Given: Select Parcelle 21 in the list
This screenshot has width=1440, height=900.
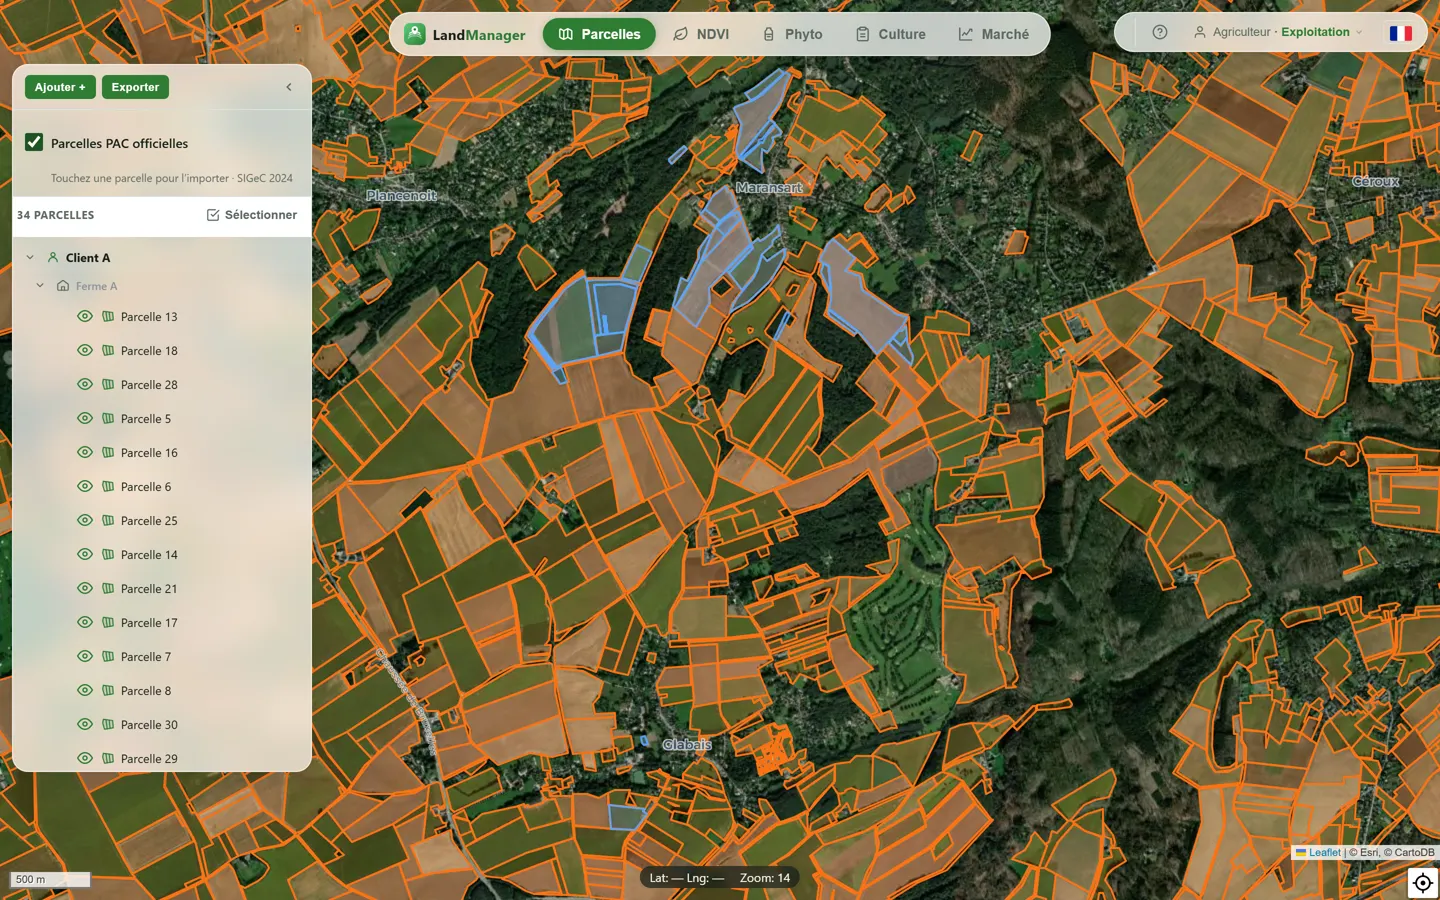Looking at the screenshot, I should pyautogui.click(x=149, y=589).
